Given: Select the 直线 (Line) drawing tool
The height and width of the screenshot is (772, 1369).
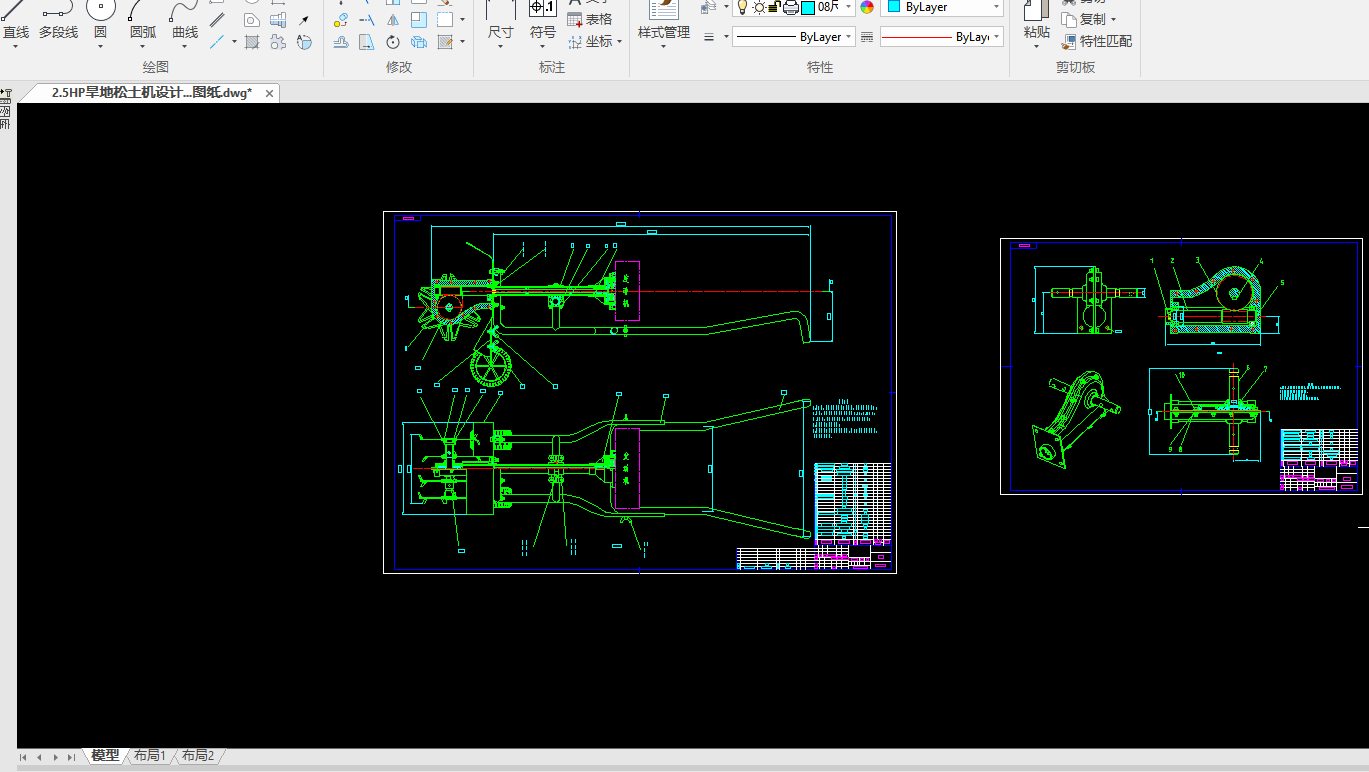Looking at the screenshot, I should pos(15,20).
